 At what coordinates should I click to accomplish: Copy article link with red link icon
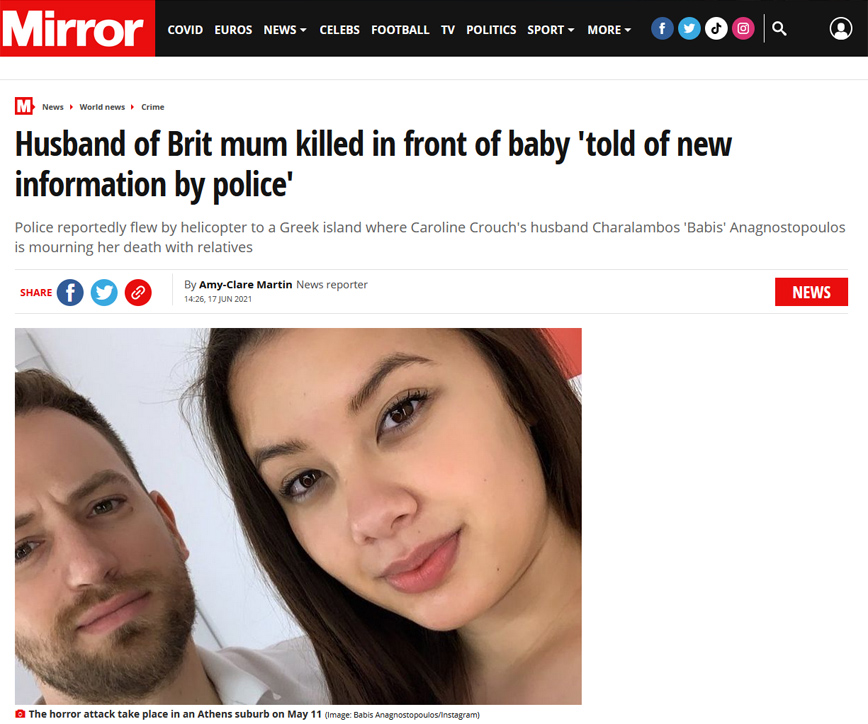138,292
